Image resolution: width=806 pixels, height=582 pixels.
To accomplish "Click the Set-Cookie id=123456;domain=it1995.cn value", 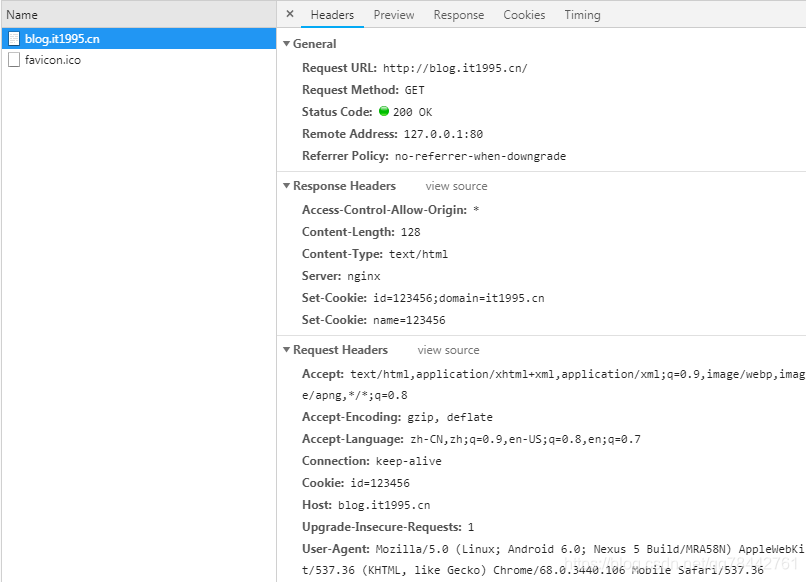I will point(459,298).
